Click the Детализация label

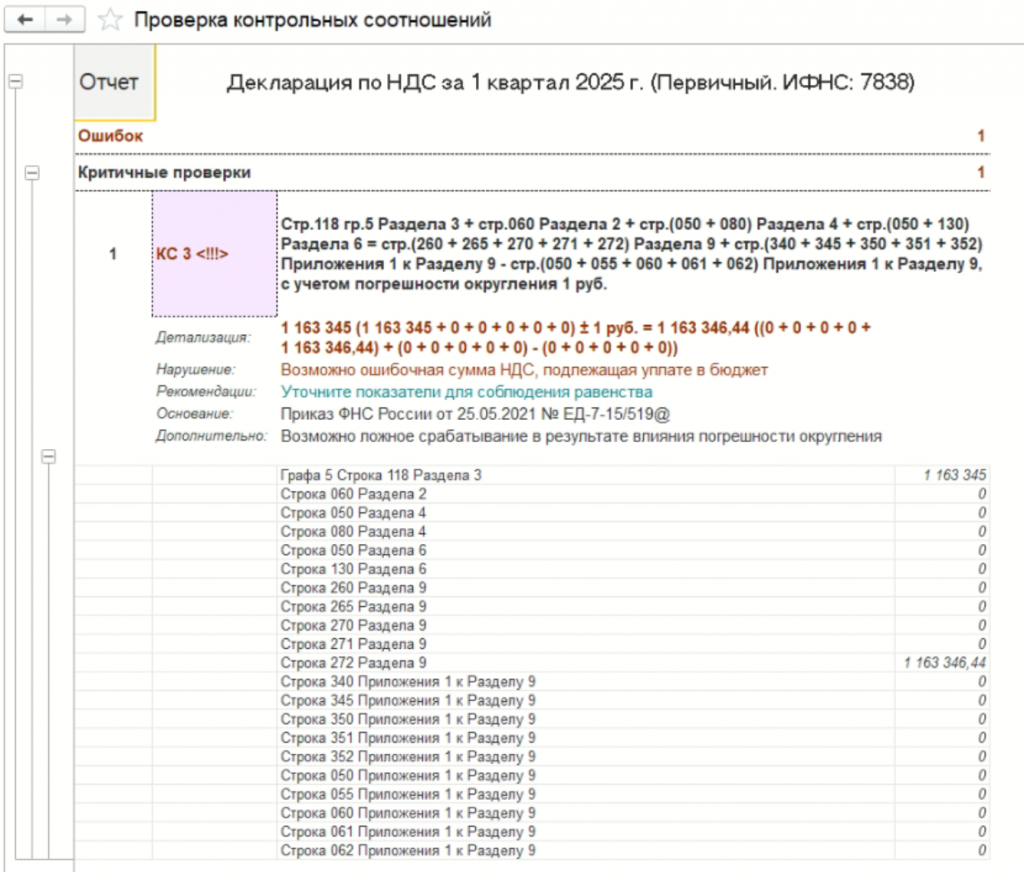pyautogui.click(x=203, y=338)
